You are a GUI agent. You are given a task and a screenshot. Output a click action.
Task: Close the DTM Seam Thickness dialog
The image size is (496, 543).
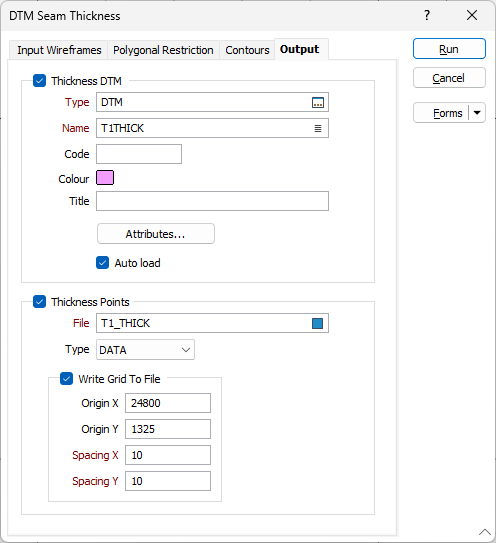(x=472, y=15)
